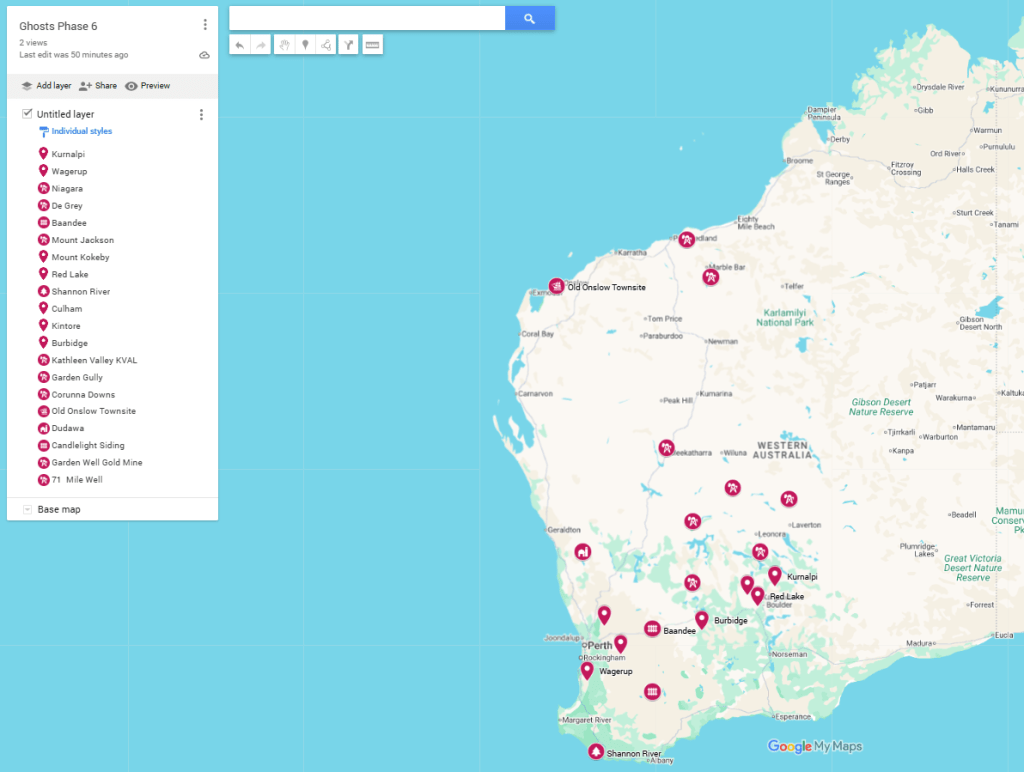Click the Redo arrow in toolbar
This screenshot has width=1024, height=772.
point(261,45)
